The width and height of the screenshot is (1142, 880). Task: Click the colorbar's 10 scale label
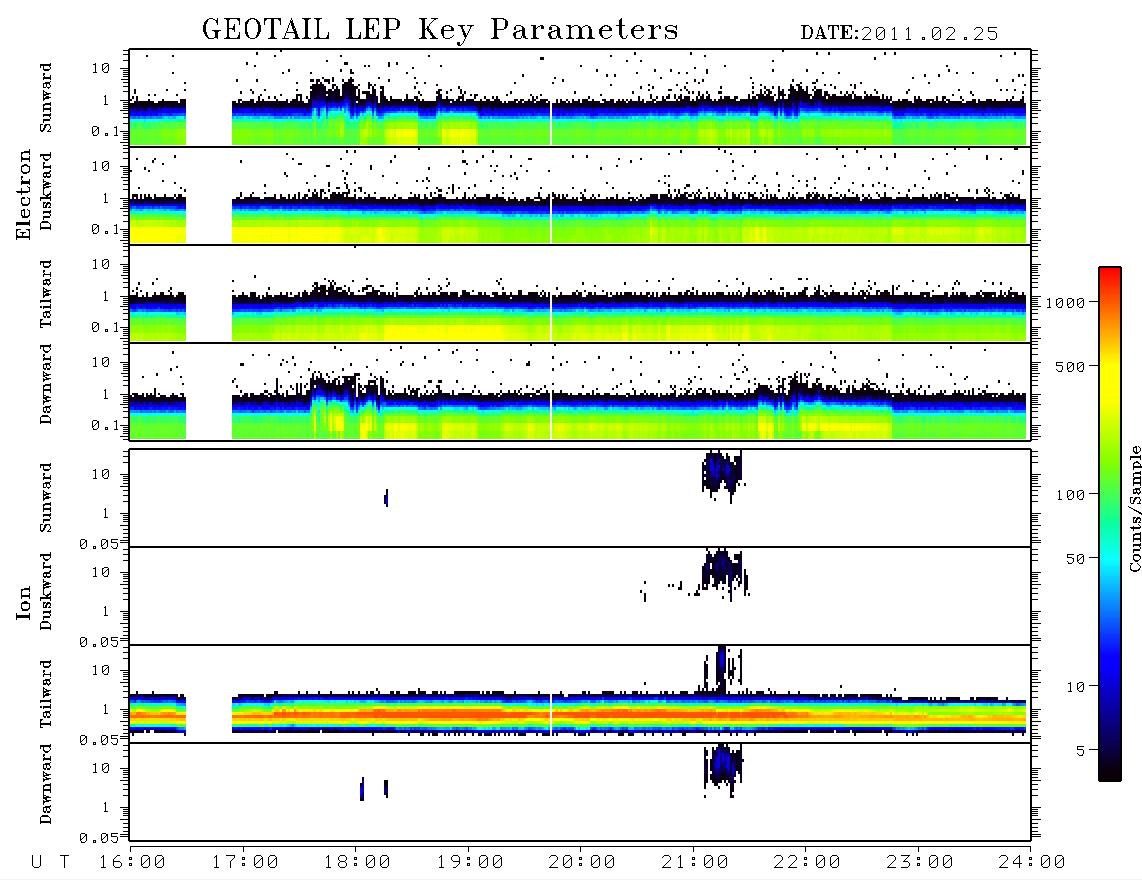(x=1075, y=687)
